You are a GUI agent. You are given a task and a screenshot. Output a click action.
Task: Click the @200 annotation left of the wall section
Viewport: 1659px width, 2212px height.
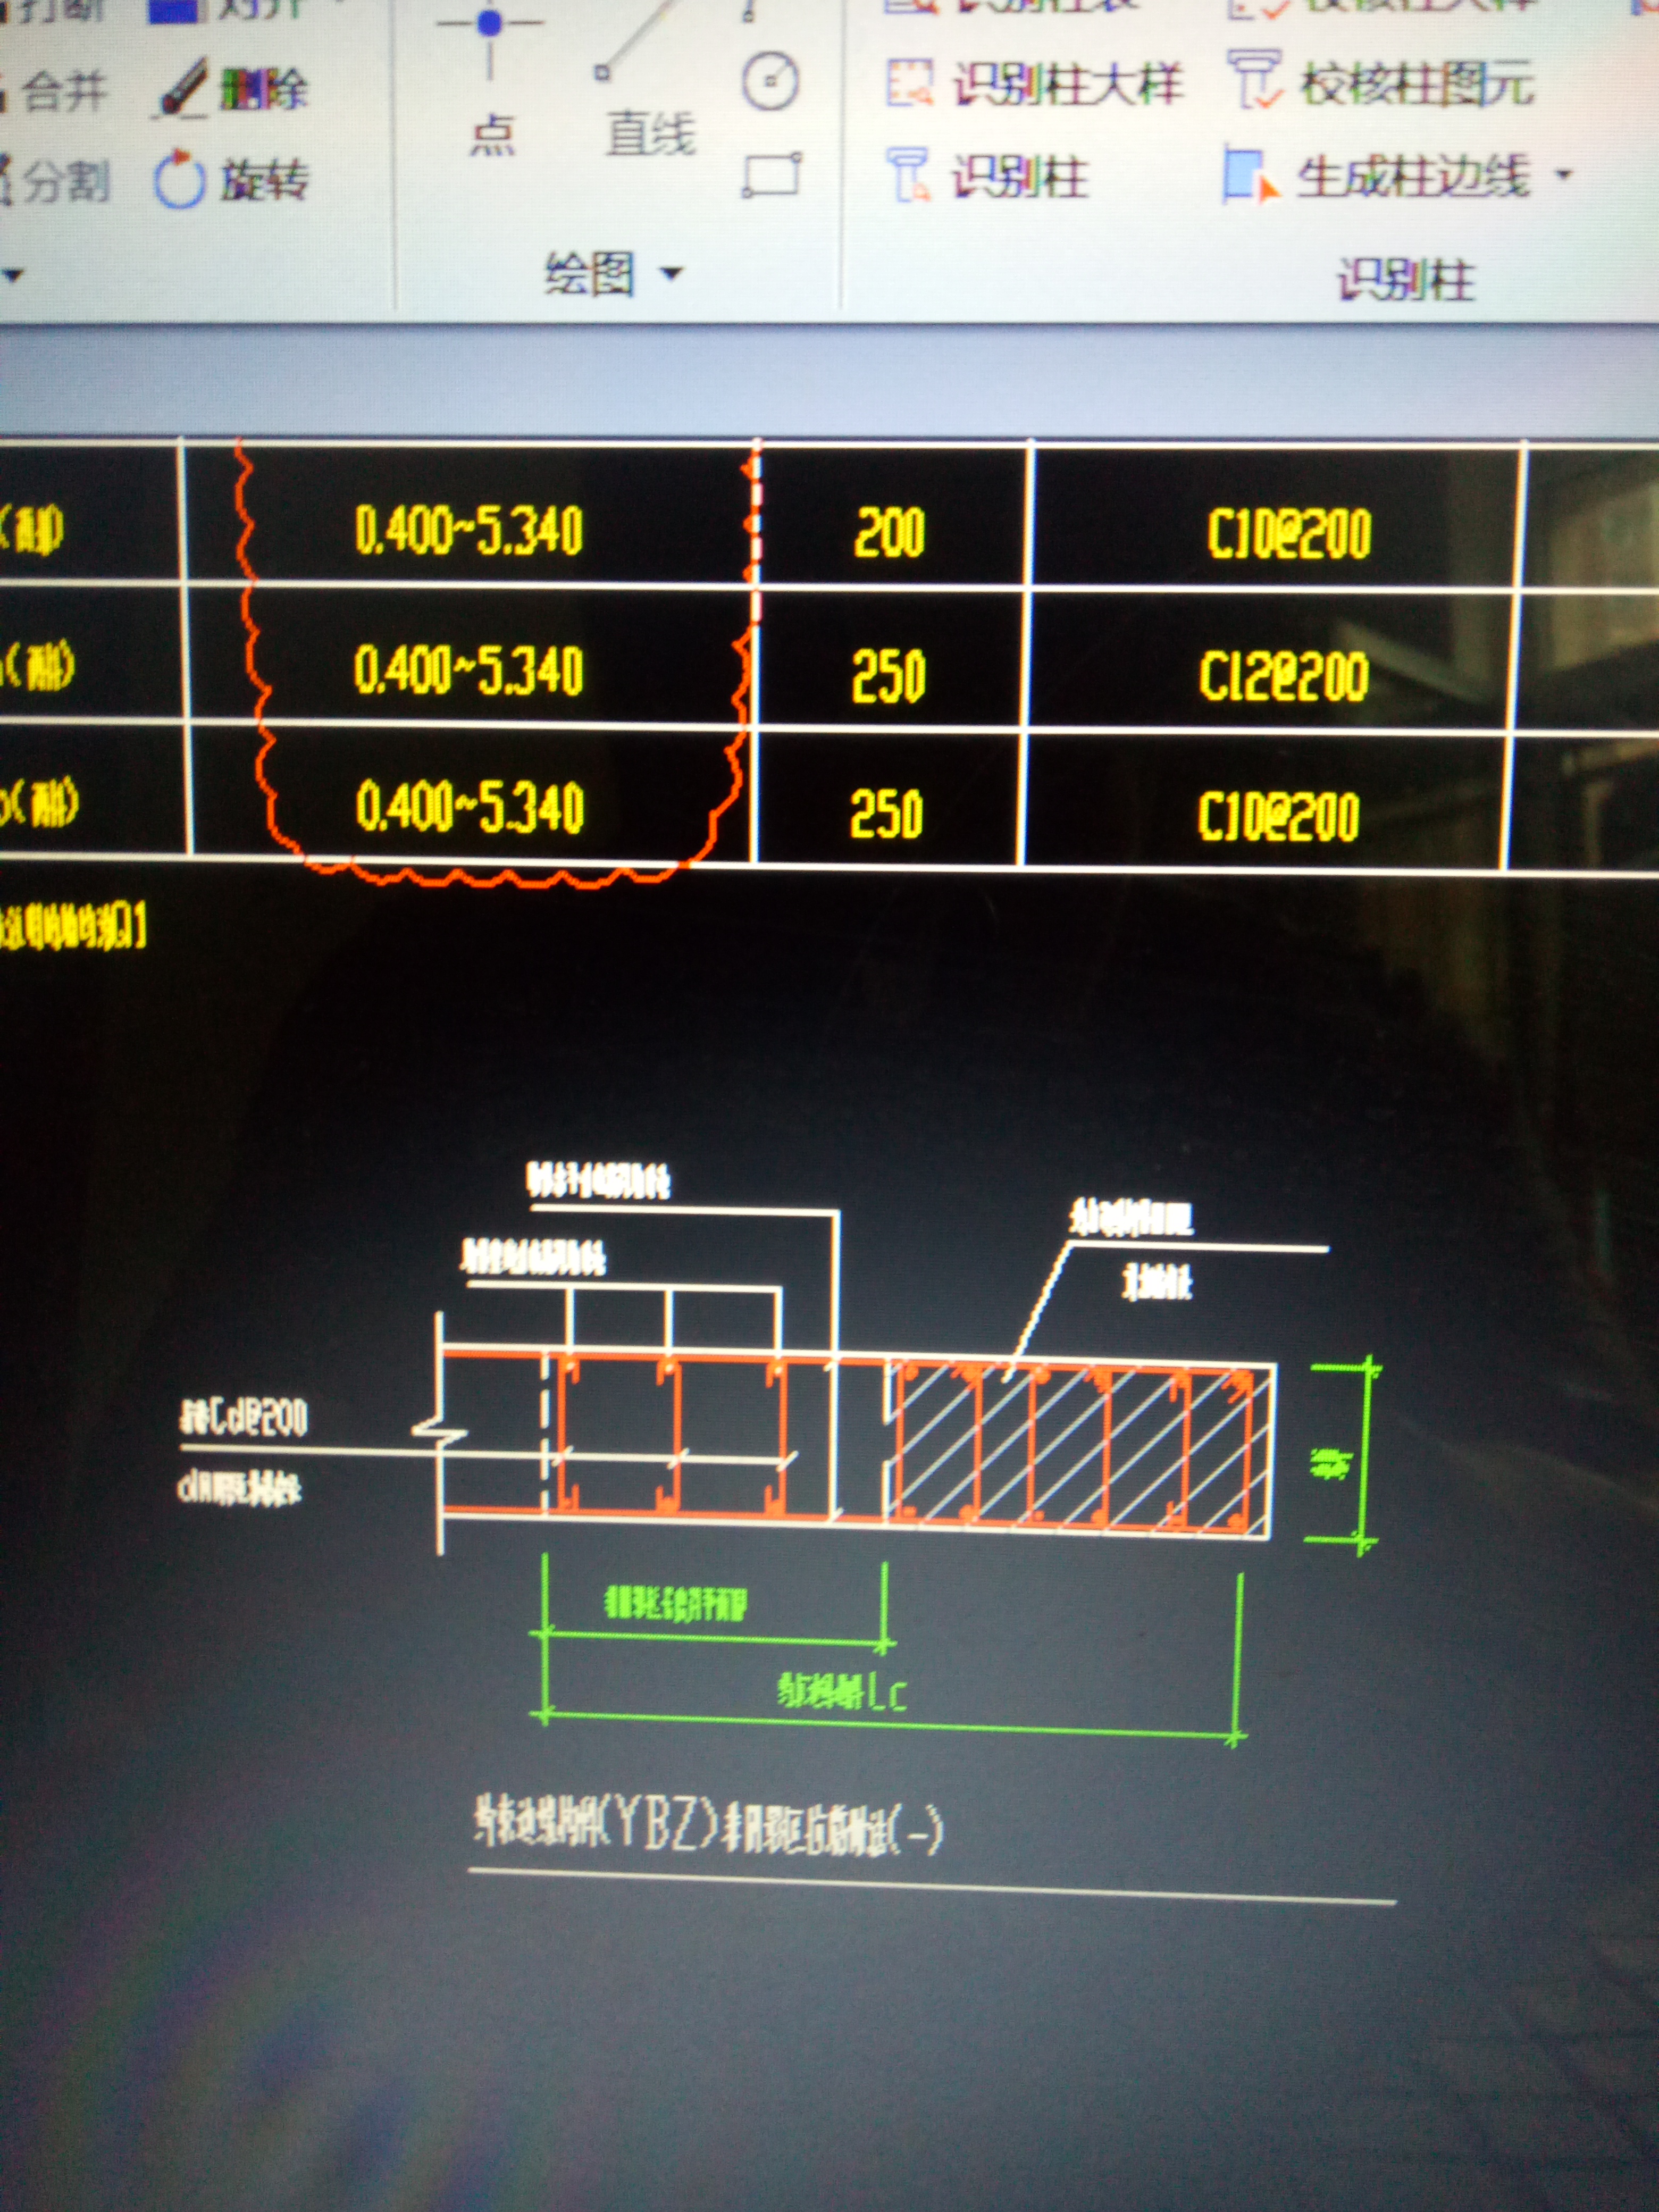tap(244, 1418)
